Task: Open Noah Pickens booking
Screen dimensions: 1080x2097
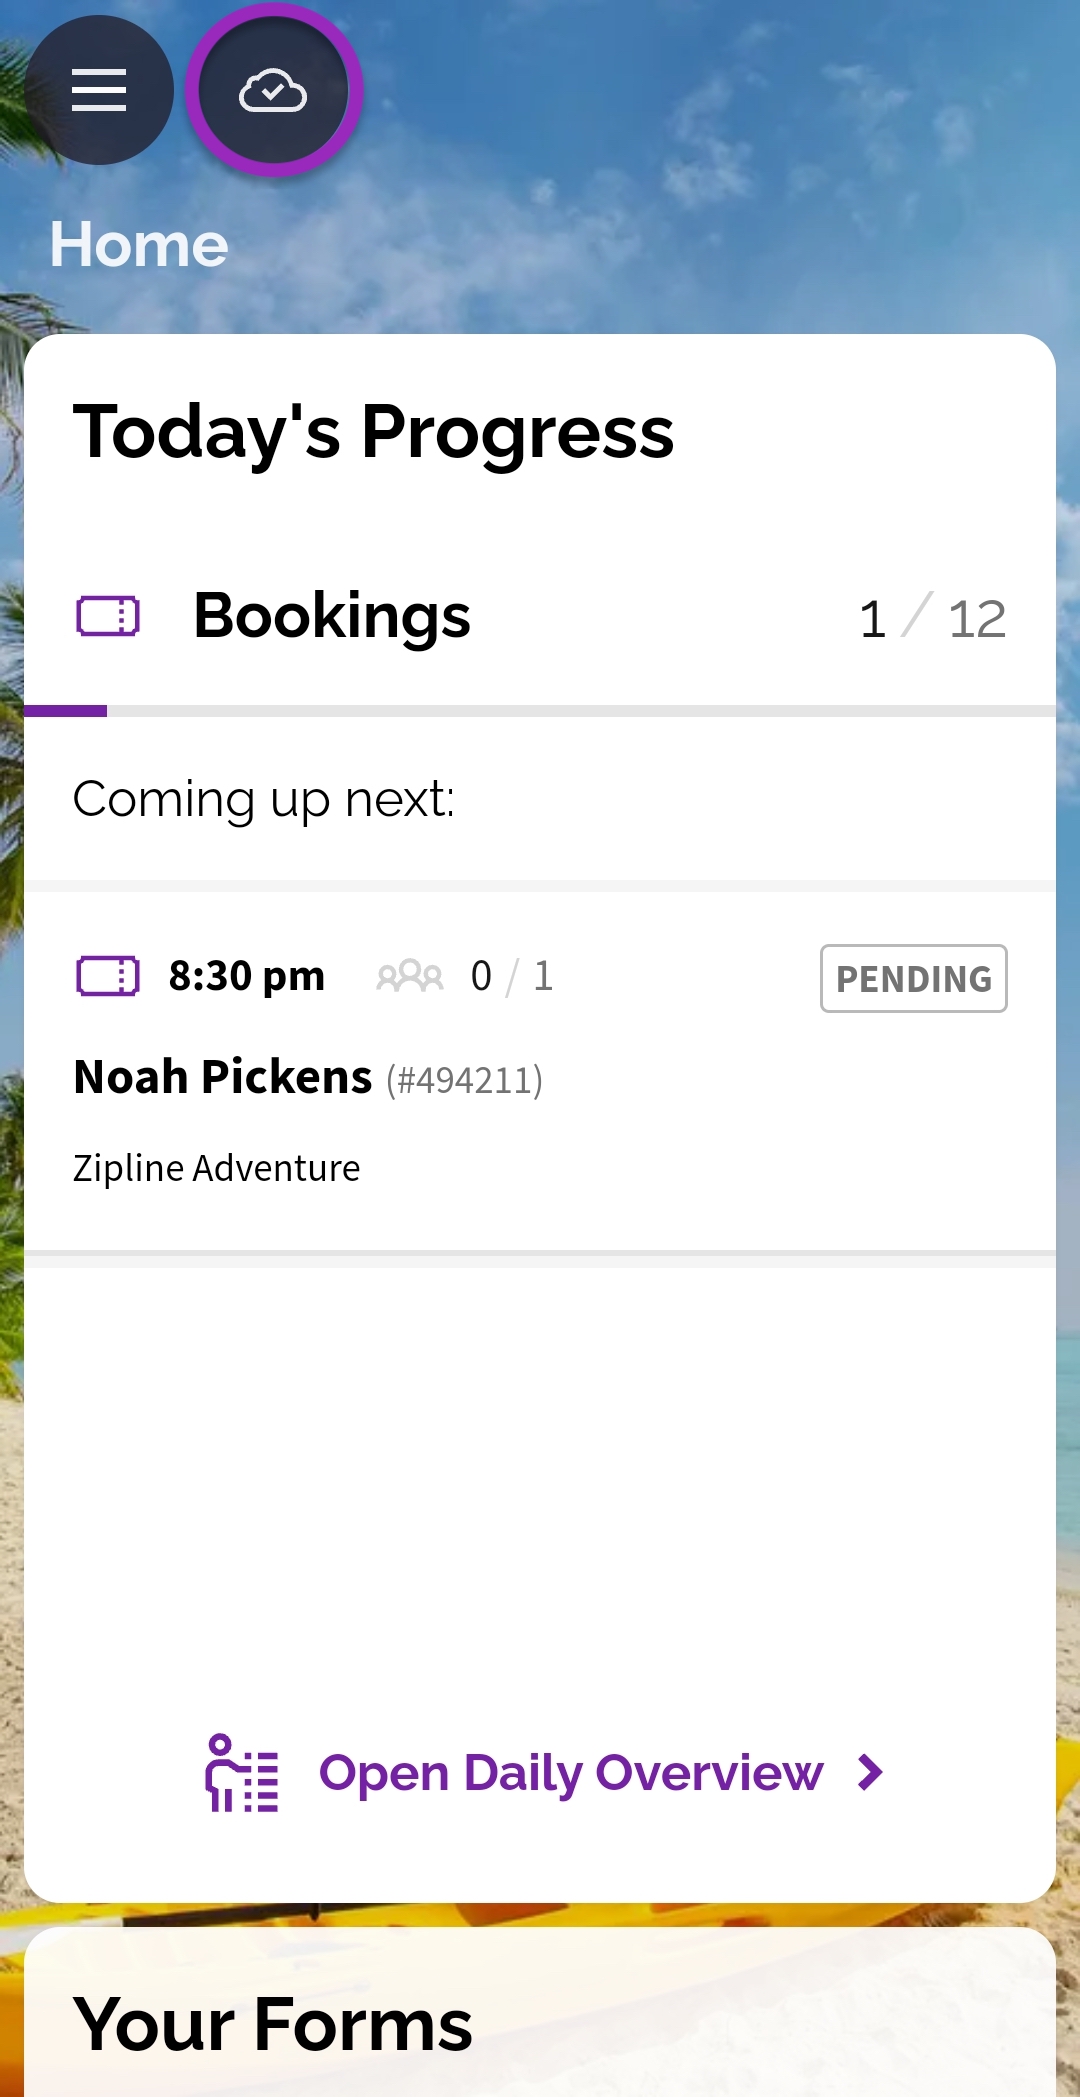Action: coord(540,1071)
